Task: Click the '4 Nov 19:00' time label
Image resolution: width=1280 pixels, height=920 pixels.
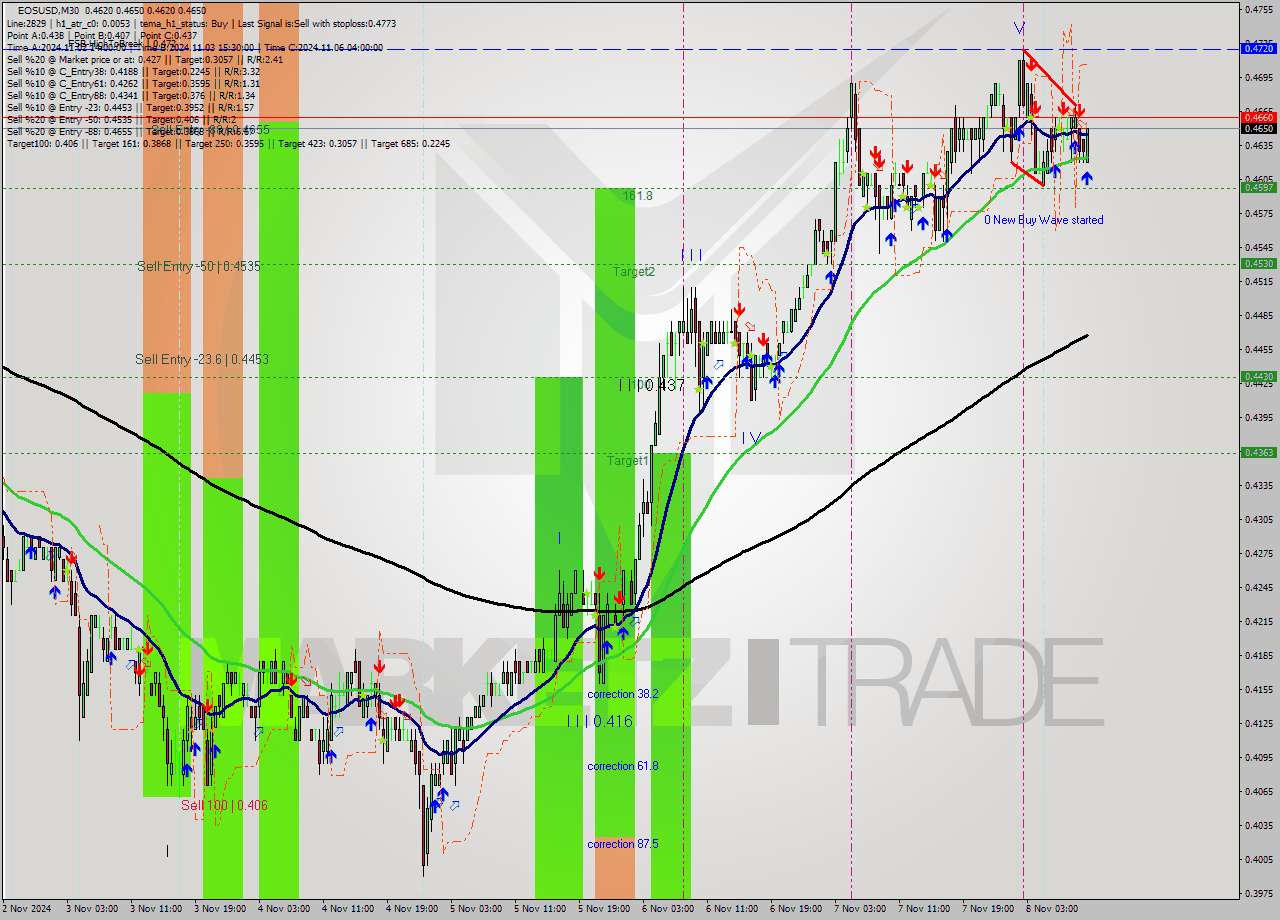Action: pyautogui.click(x=412, y=909)
